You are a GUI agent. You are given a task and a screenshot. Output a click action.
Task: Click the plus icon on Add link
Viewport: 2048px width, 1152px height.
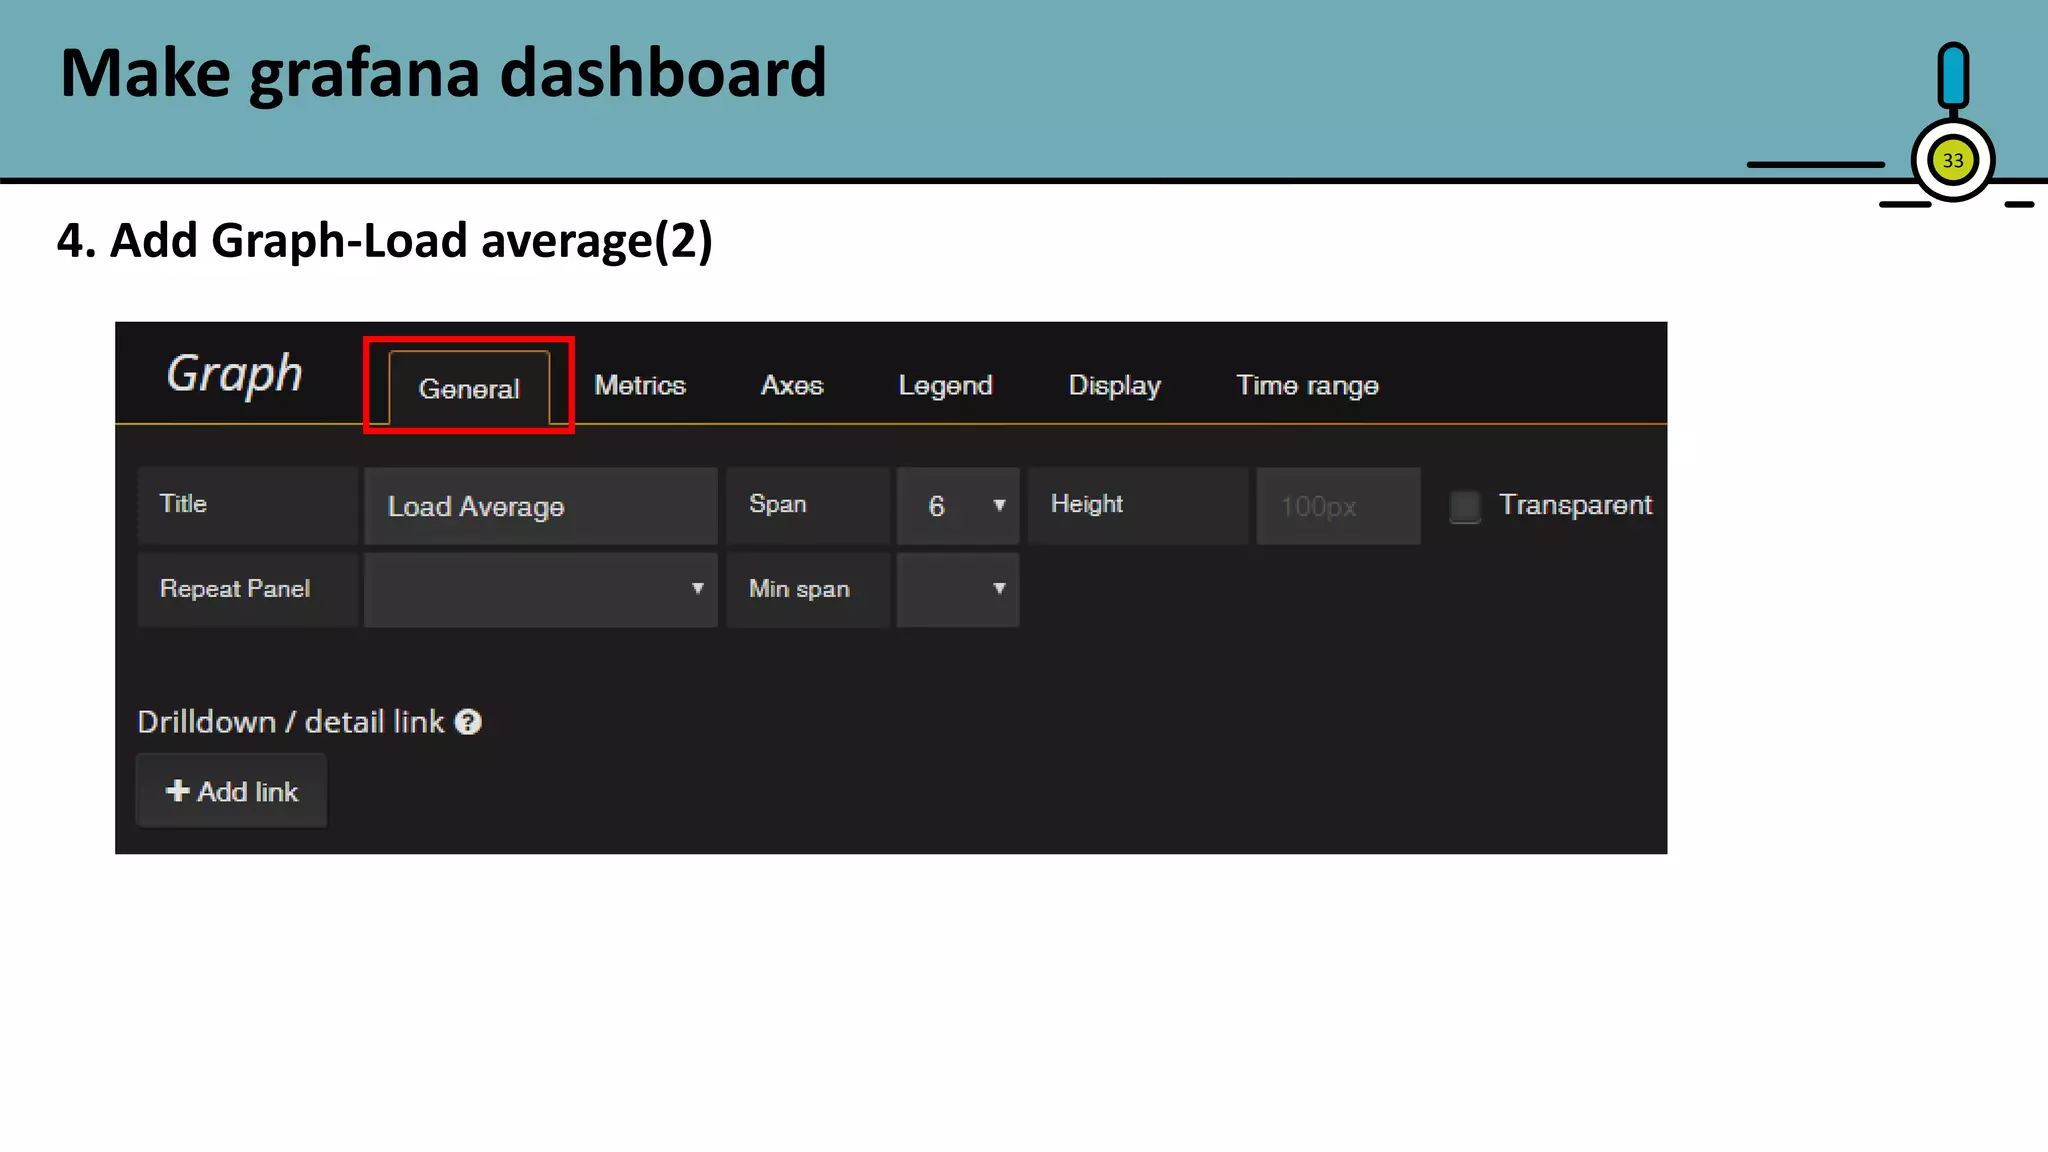(177, 791)
